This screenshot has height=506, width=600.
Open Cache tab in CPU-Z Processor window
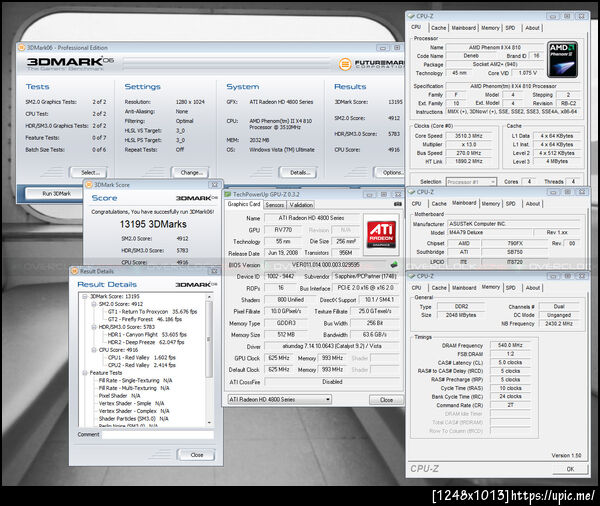tap(438, 28)
